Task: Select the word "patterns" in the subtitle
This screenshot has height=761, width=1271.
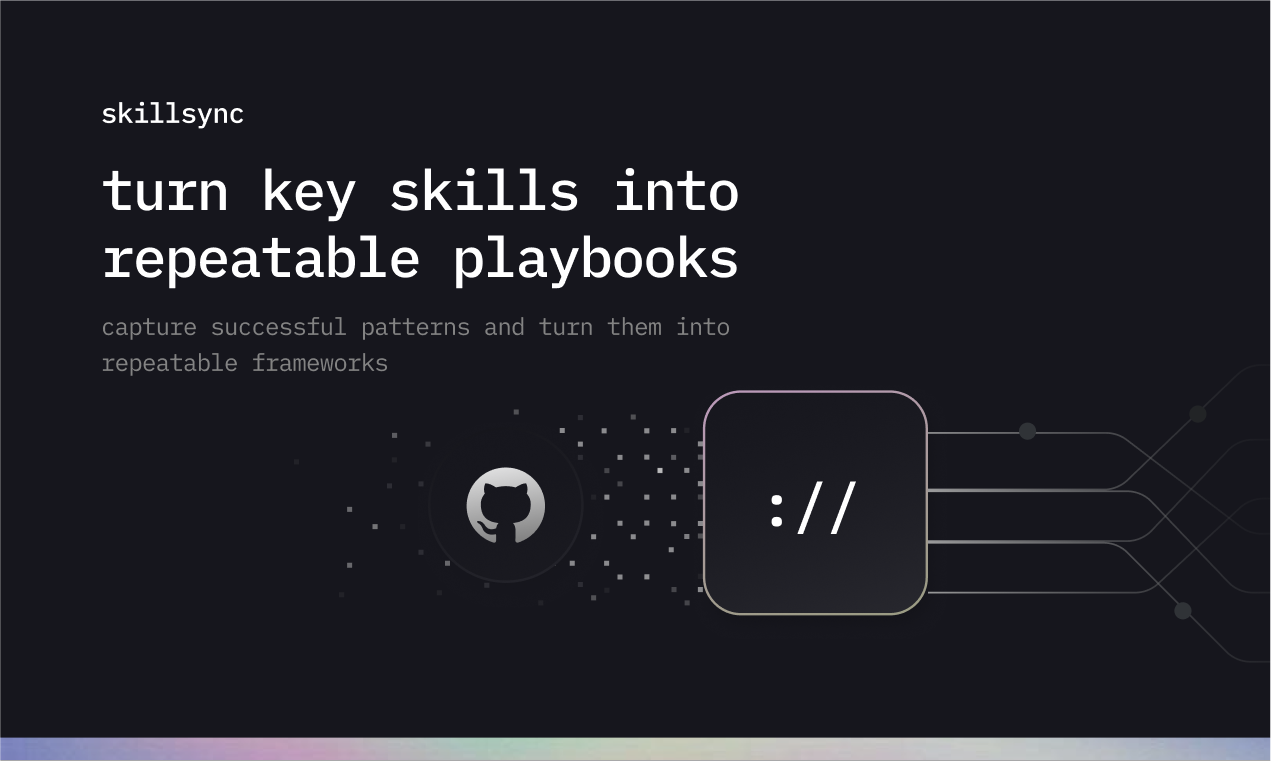Action: click(x=415, y=327)
